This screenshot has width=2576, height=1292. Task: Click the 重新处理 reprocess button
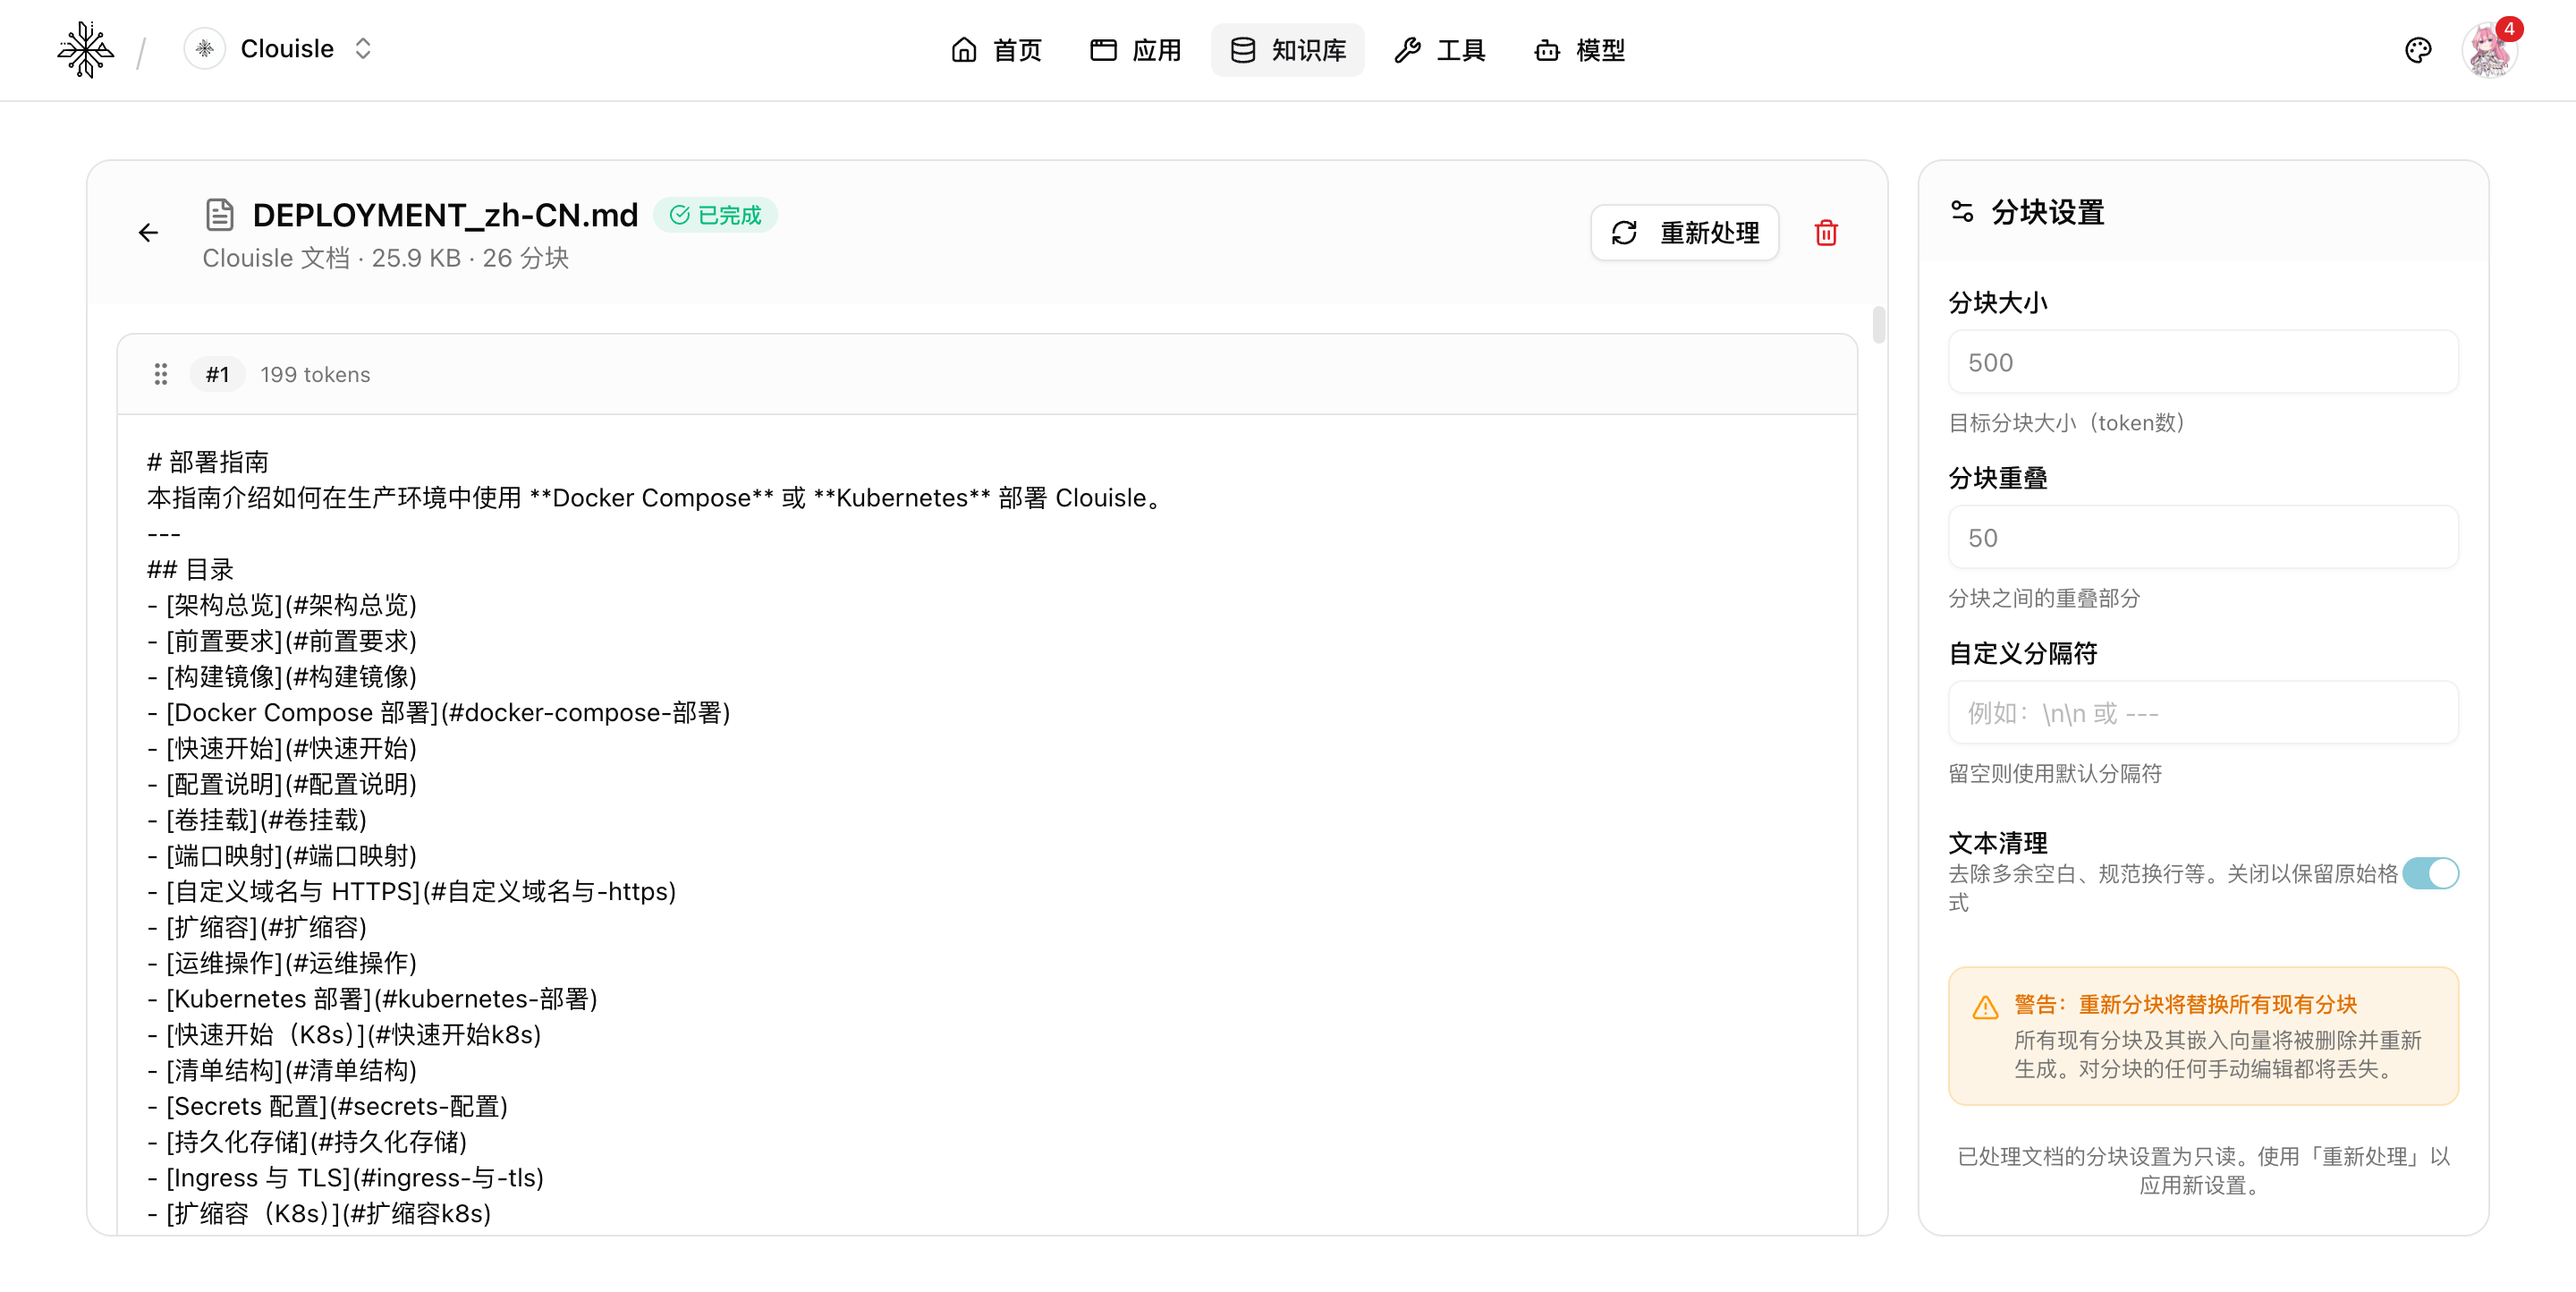pos(1684,232)
